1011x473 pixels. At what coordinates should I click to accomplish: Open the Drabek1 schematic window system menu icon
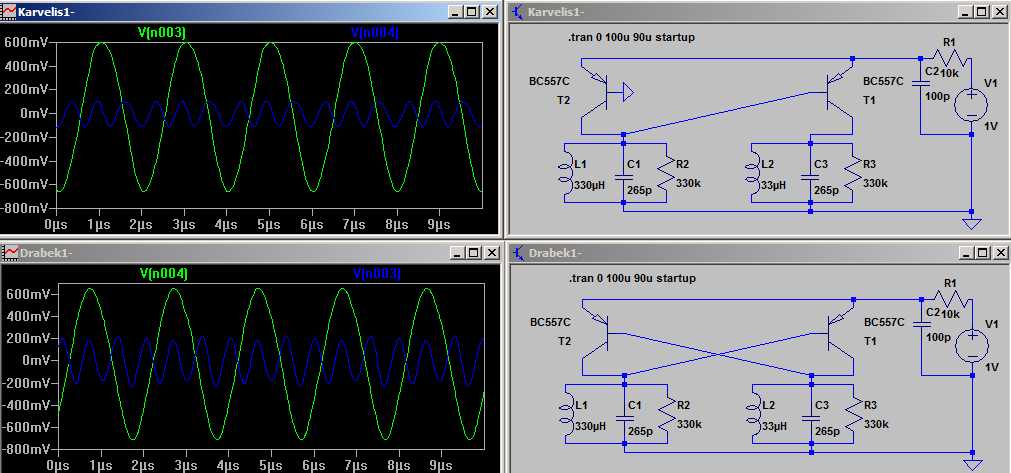pyautogui.click(x=517, y=252)
